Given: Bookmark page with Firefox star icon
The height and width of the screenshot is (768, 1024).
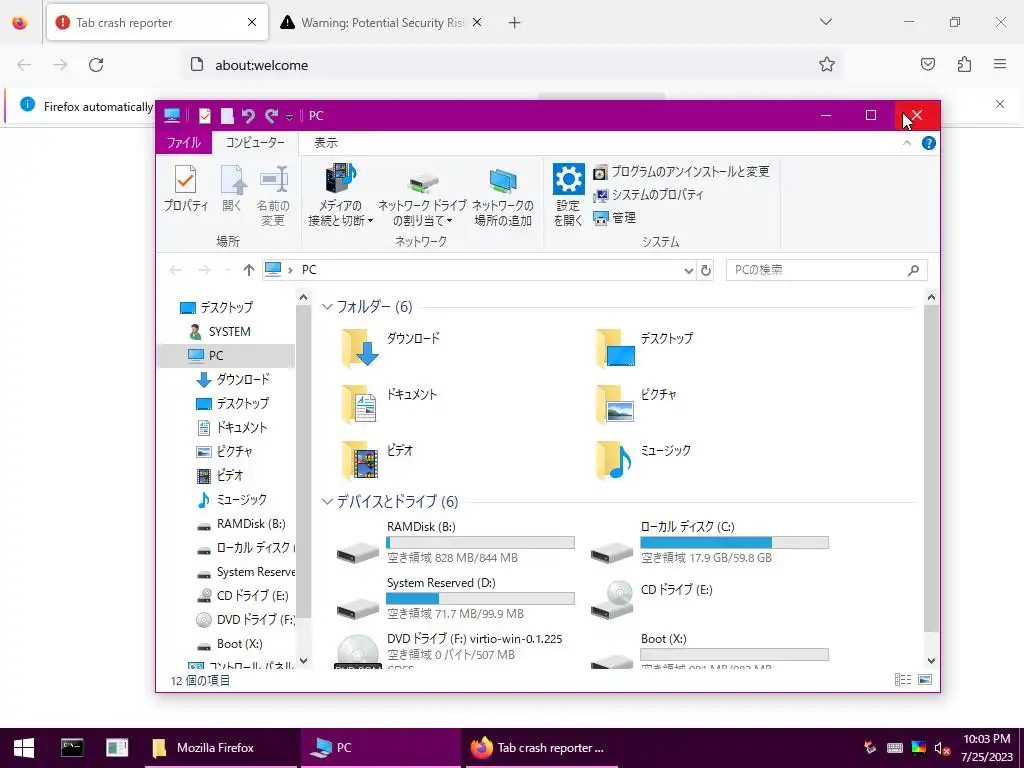Looking at the screenshot, I should (x=827, y=64).
